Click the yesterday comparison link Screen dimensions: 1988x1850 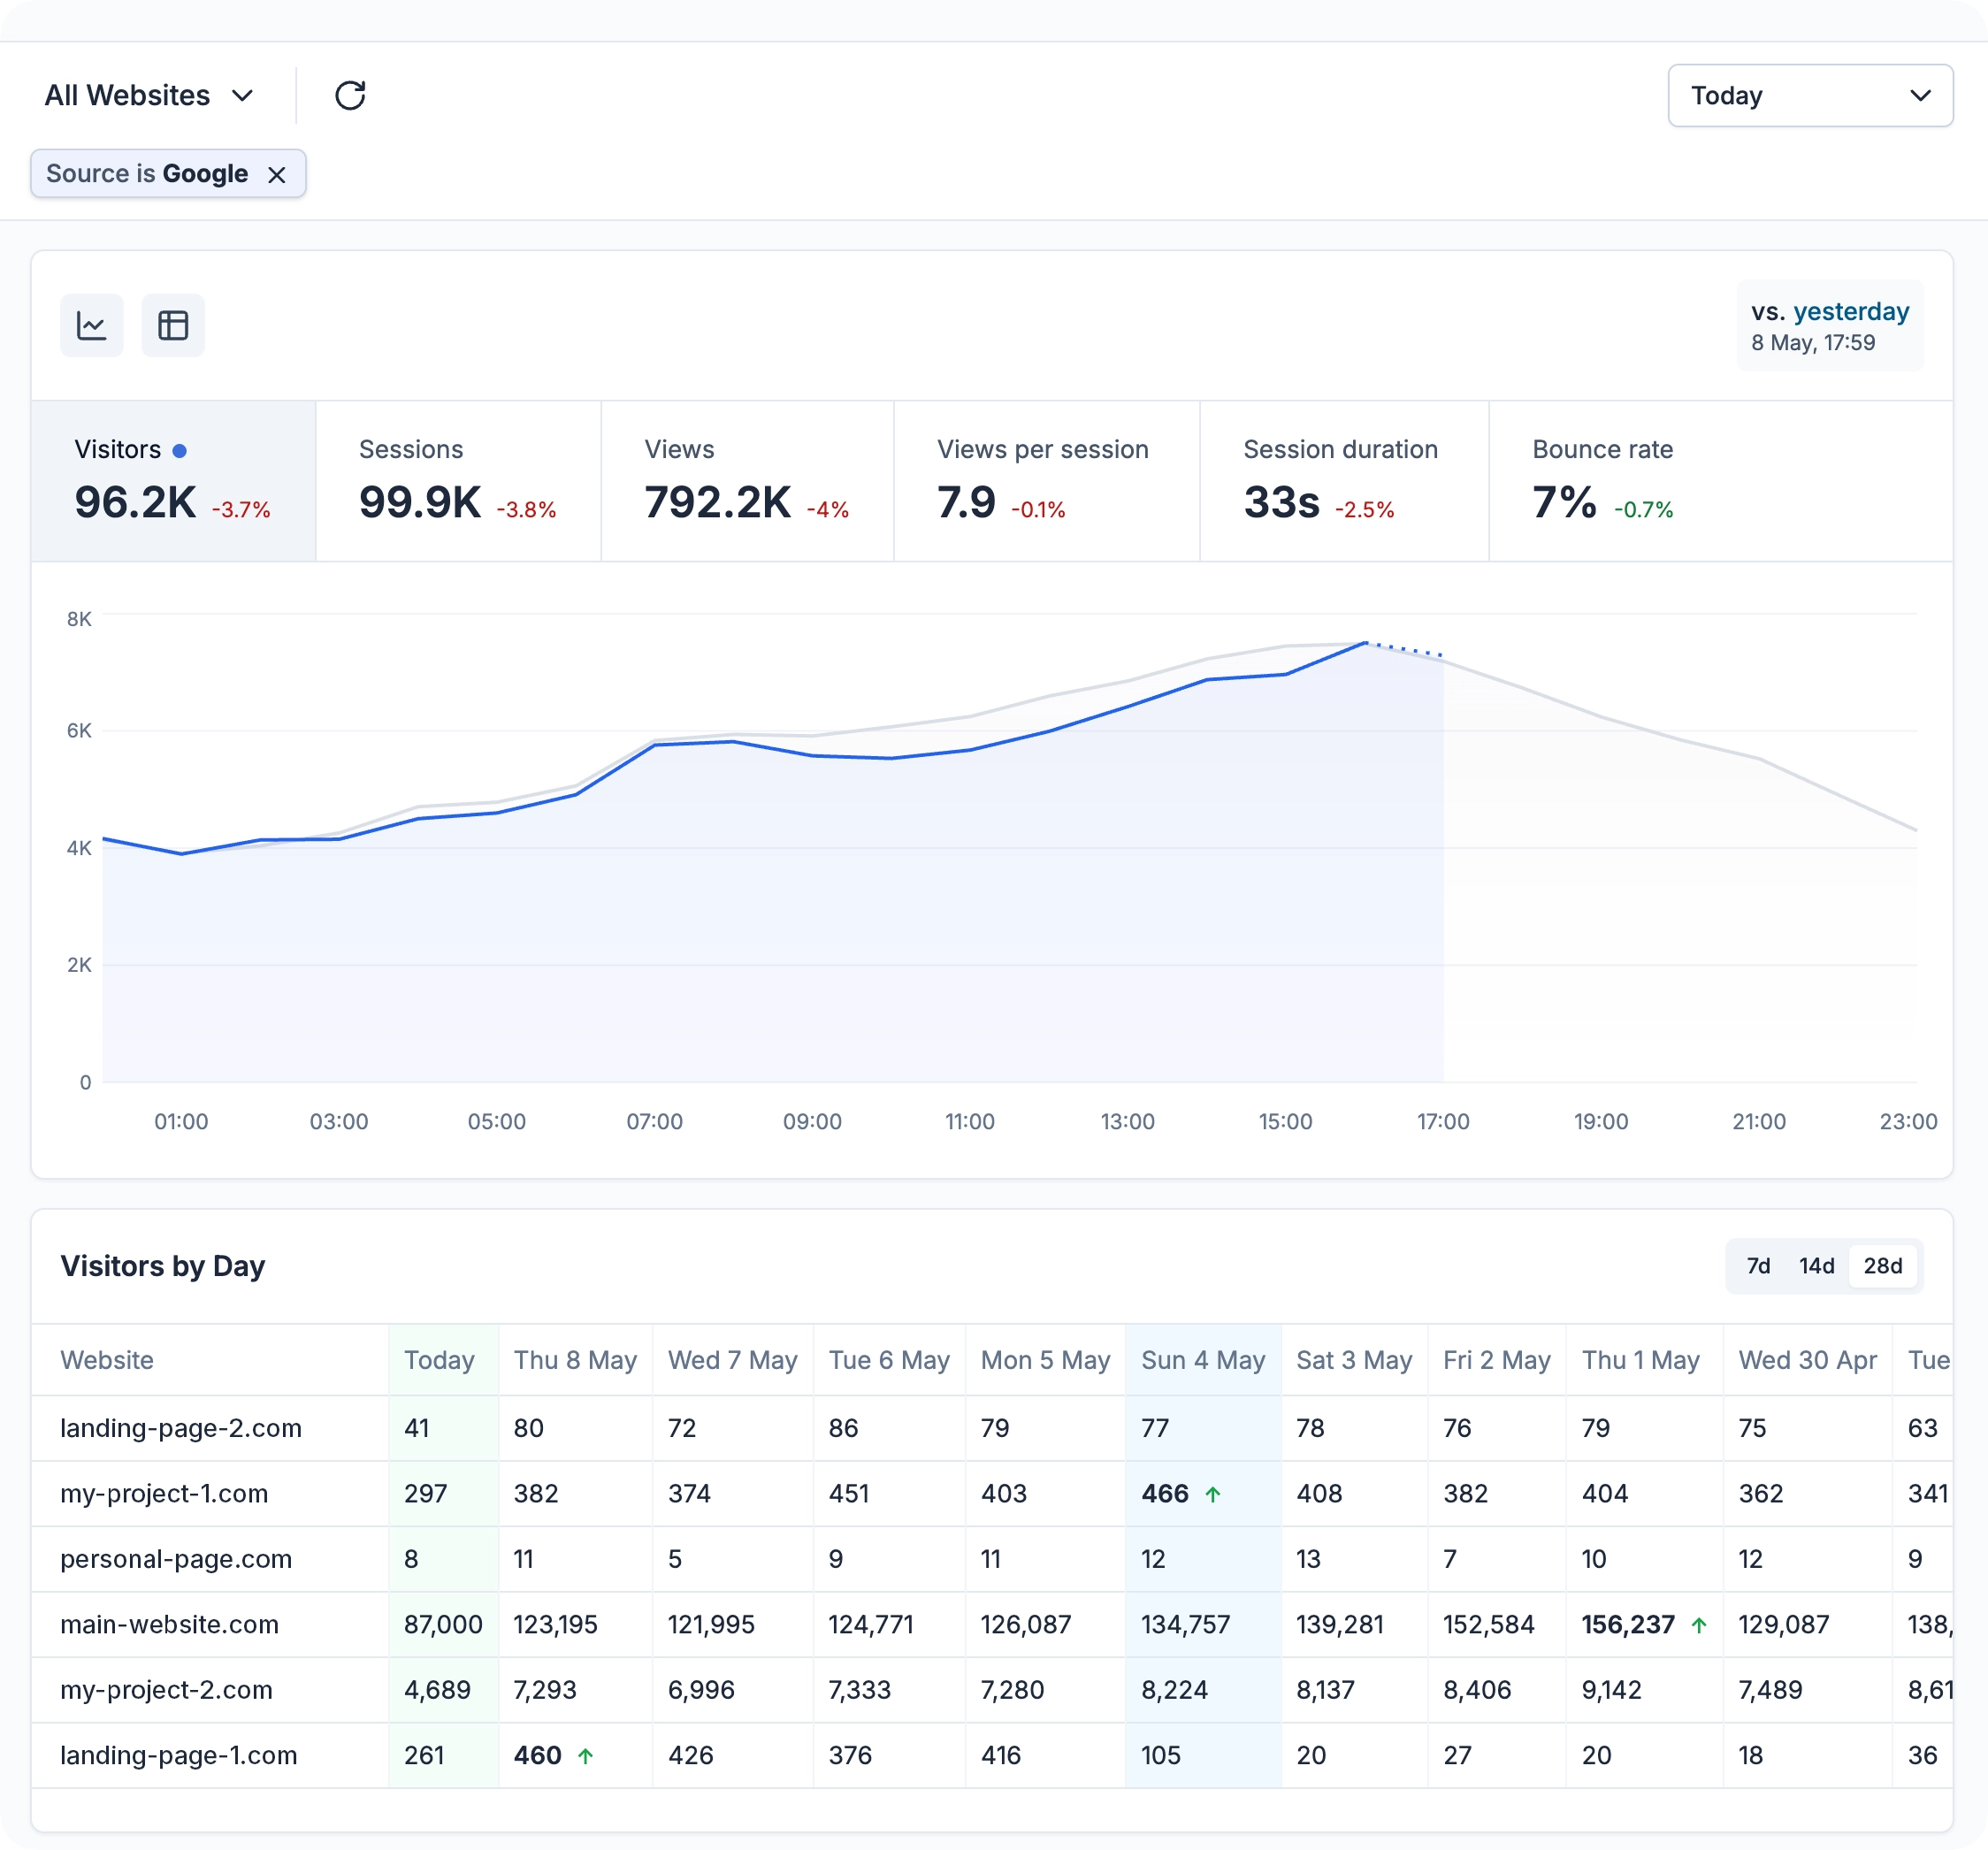[x=1850, y=312]
